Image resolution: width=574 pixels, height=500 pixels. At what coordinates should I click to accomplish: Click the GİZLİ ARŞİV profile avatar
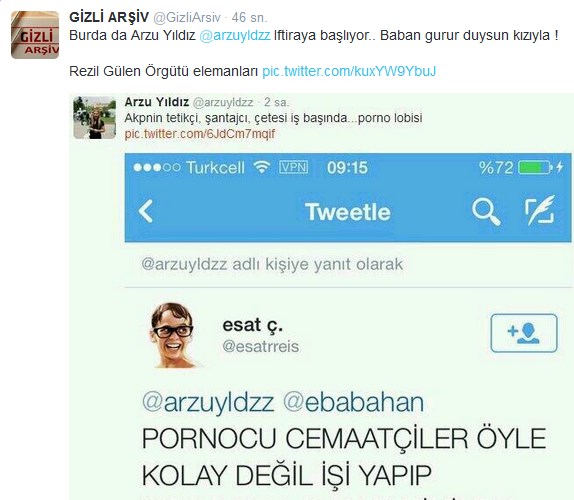pyautogui.click(x=35, y=35)
